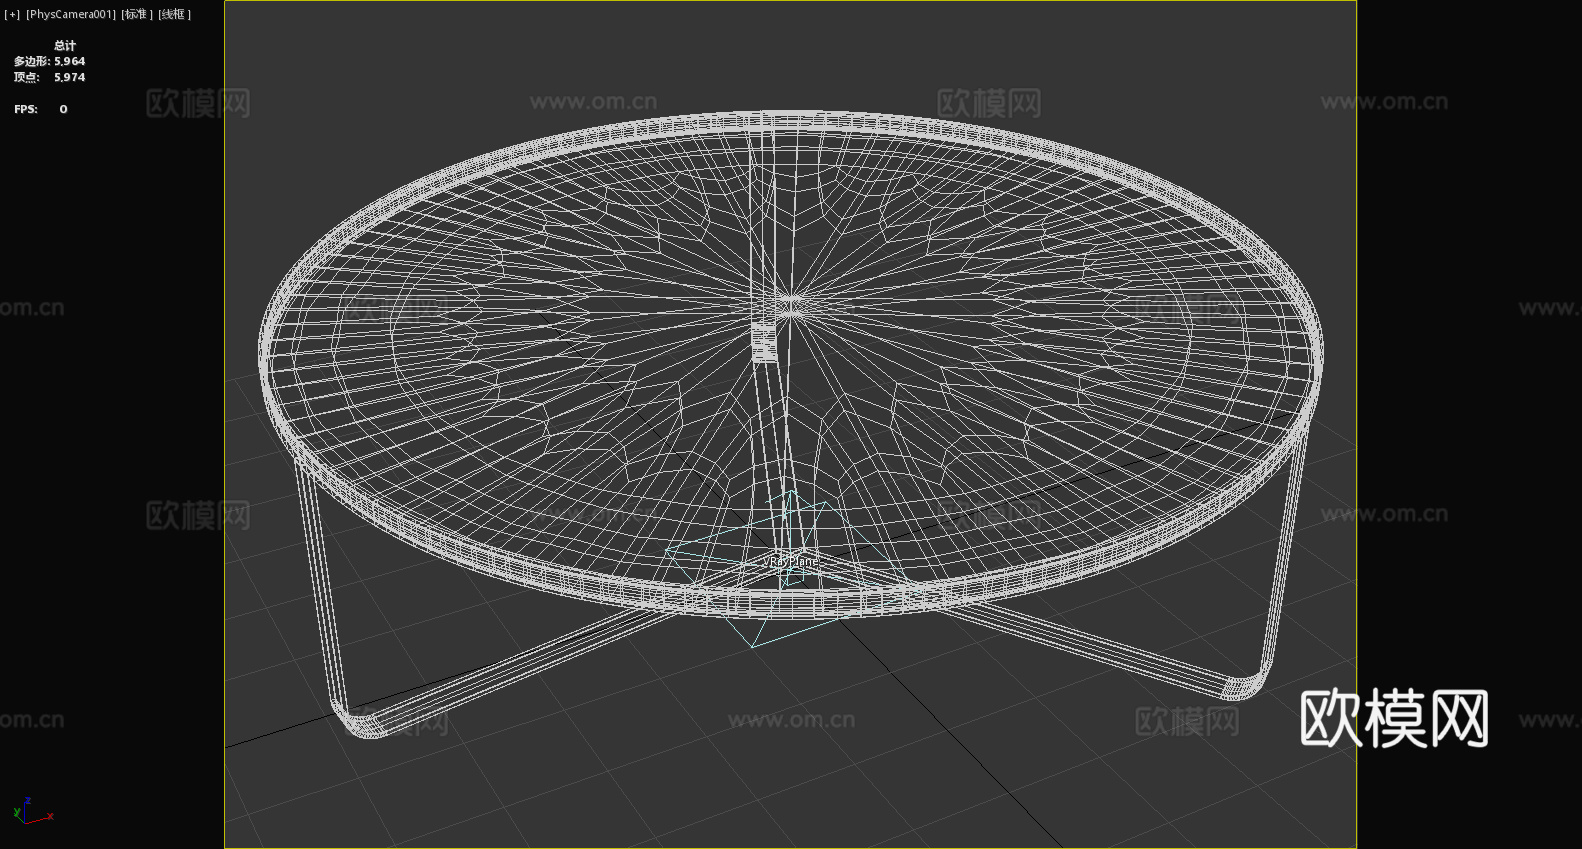
Task: Click the 总计 statistics header
Action: 65,45
